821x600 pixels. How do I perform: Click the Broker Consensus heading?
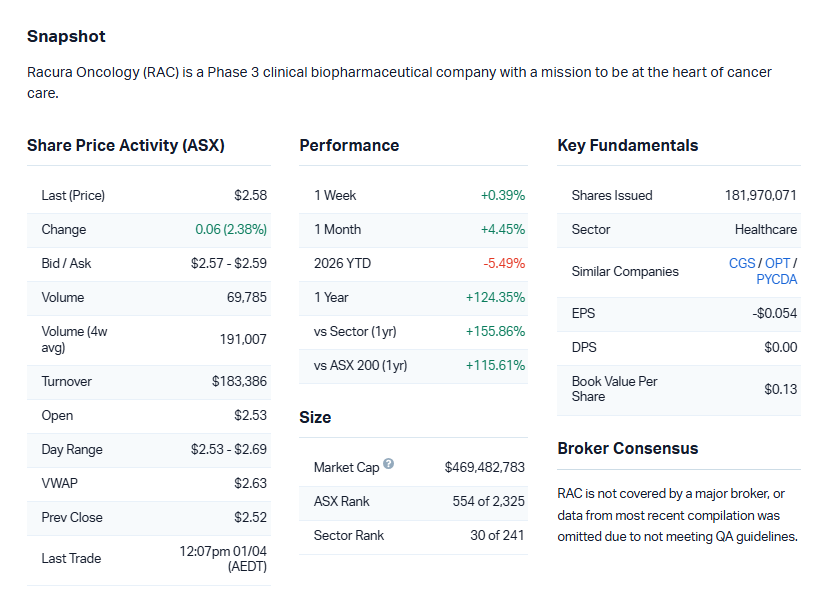pyautogui.click(x=627, y=449)
